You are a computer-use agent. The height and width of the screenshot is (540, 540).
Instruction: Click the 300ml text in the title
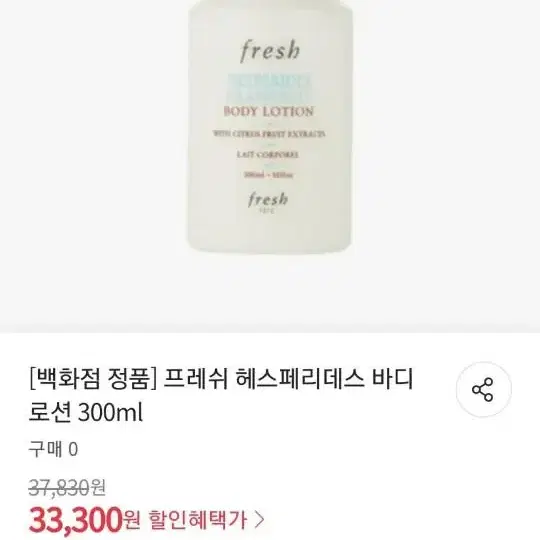click(110, 413)
